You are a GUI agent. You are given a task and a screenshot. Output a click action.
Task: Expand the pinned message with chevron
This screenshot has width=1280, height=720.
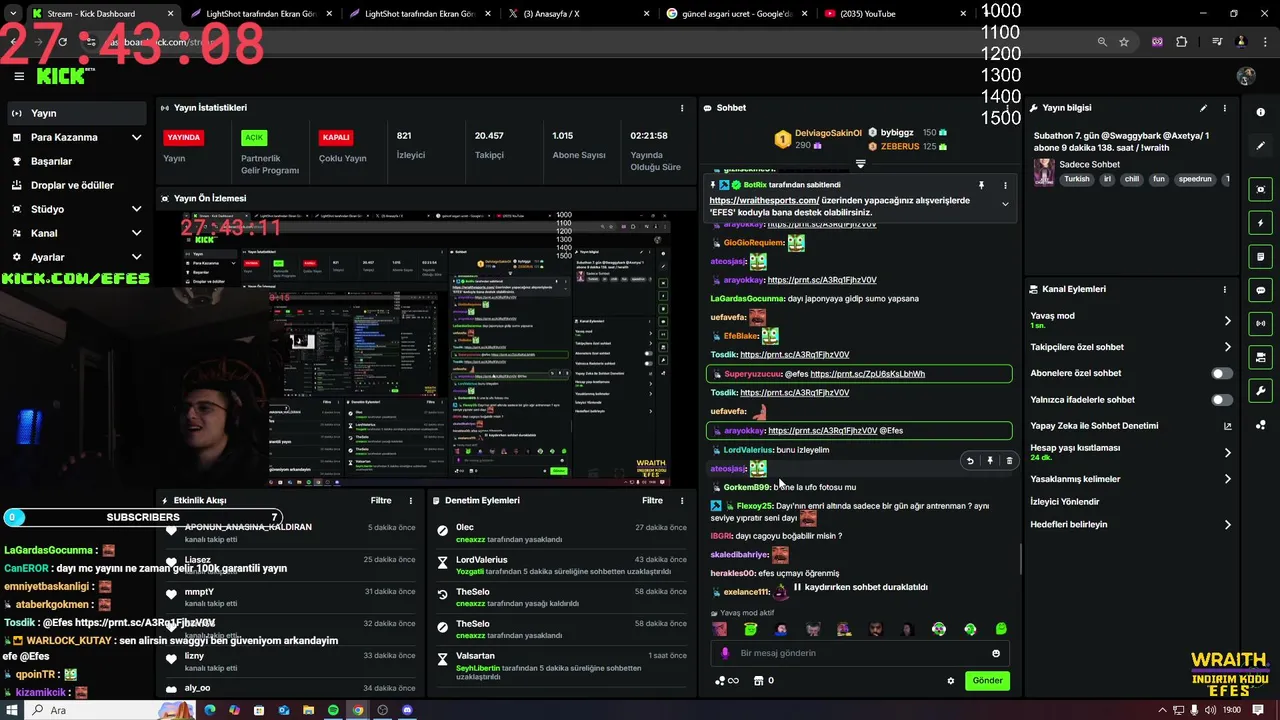[x=1005, y=204]
